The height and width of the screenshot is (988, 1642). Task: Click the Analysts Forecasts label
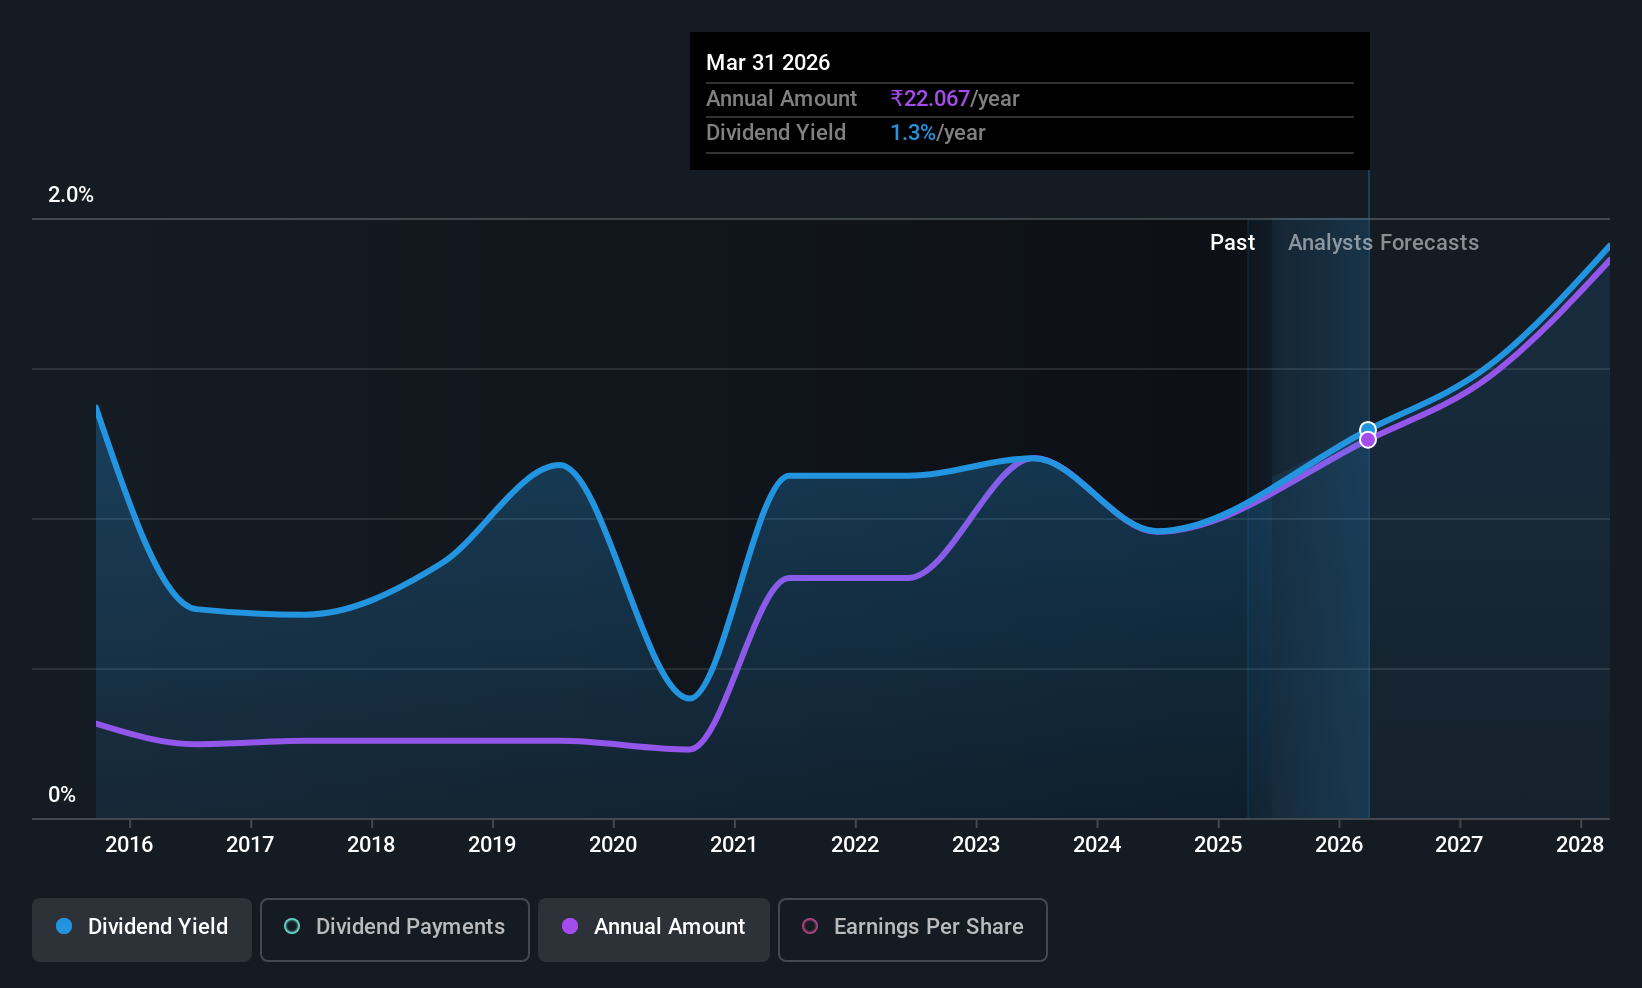[x=1383, y=242]
